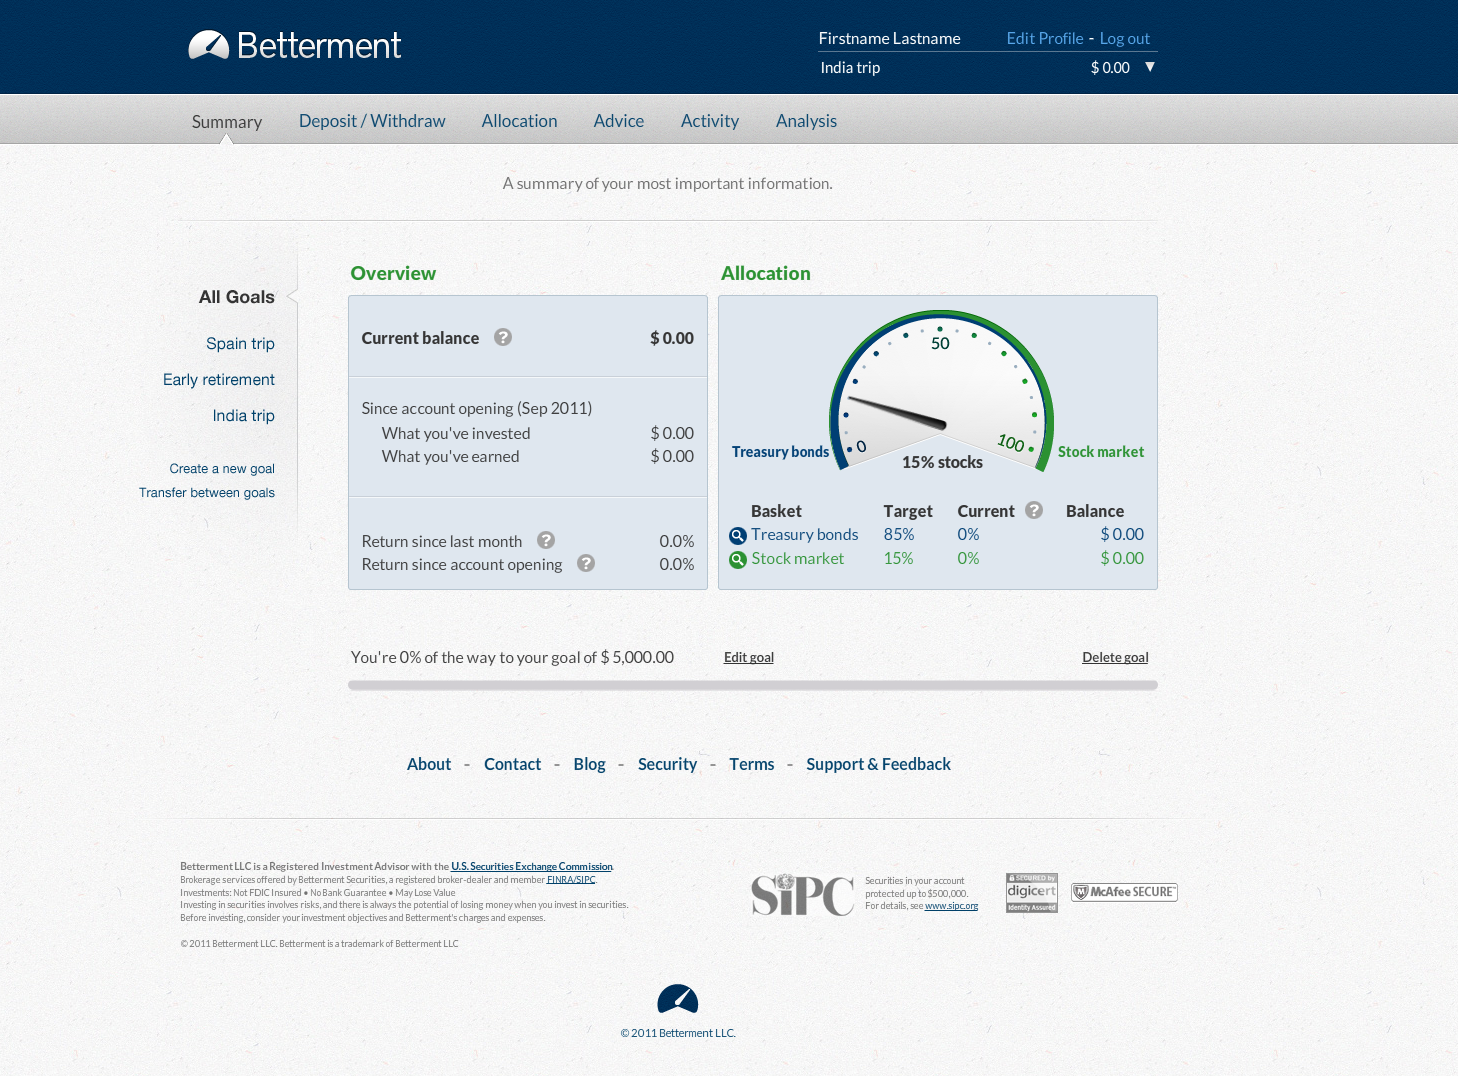Select India trip goal in the sidebar
1458x1076 pixels.
click(243, 415)
